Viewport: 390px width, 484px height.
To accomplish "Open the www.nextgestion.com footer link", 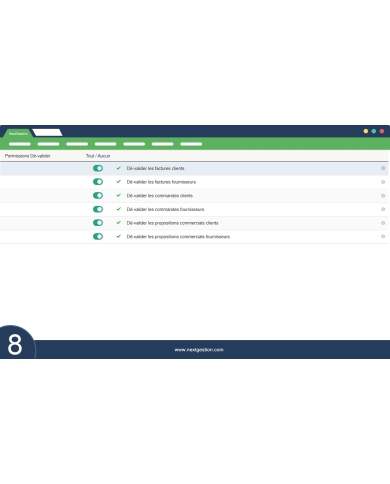I will coord(199,350).
